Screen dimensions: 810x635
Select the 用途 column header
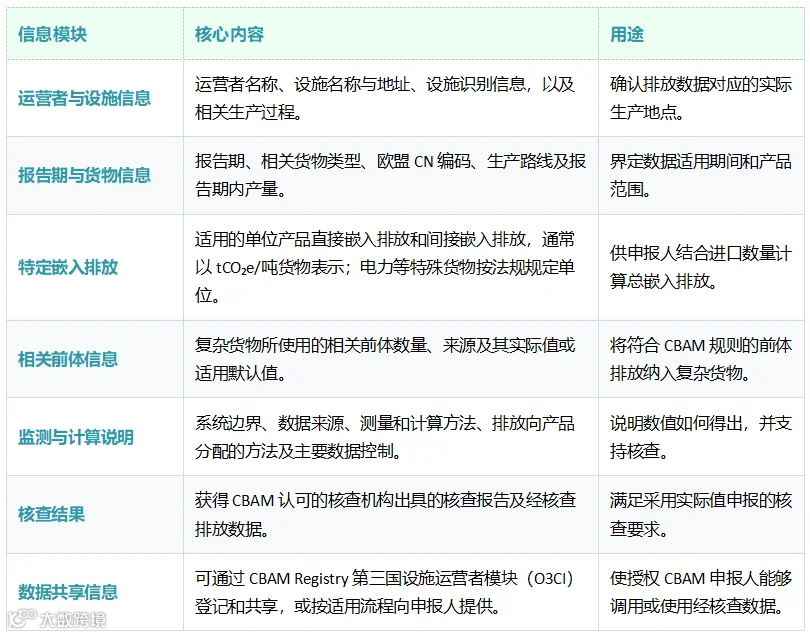tap(627, 35)
